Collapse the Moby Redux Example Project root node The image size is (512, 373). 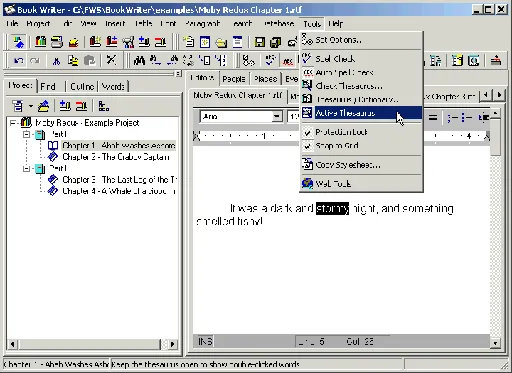(x=13, y=123)
